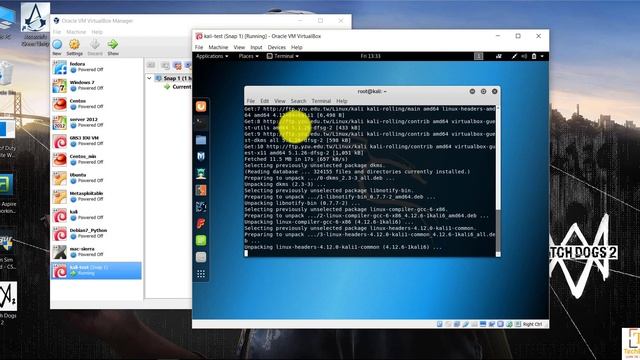Open Firefox from the Kali dock
The height and width of the screenshot is (360, 640).
point(201,107)
